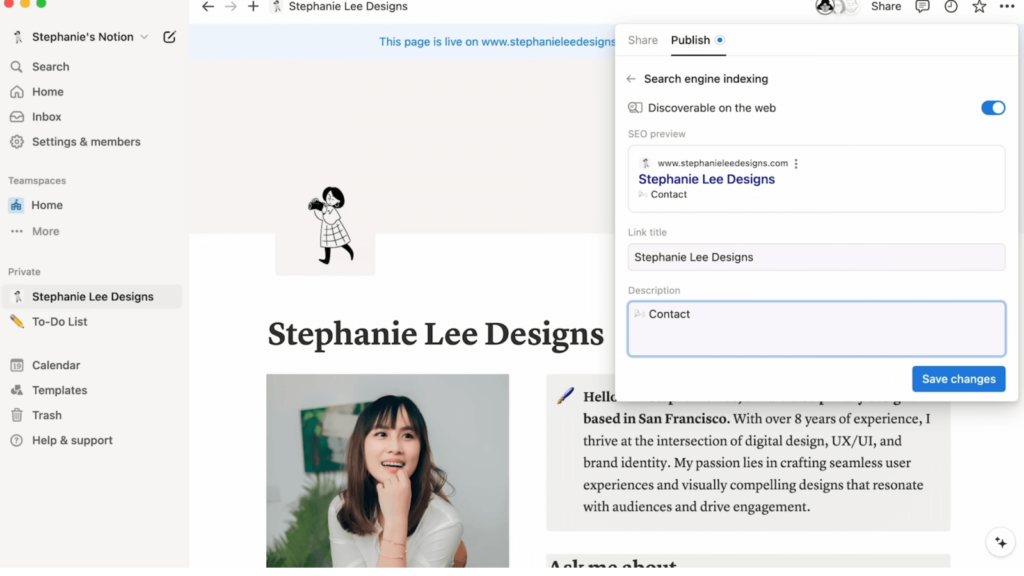Favorite the page with star icon
This screenshot has width=1024, height=576.
(x=979, y=7)
